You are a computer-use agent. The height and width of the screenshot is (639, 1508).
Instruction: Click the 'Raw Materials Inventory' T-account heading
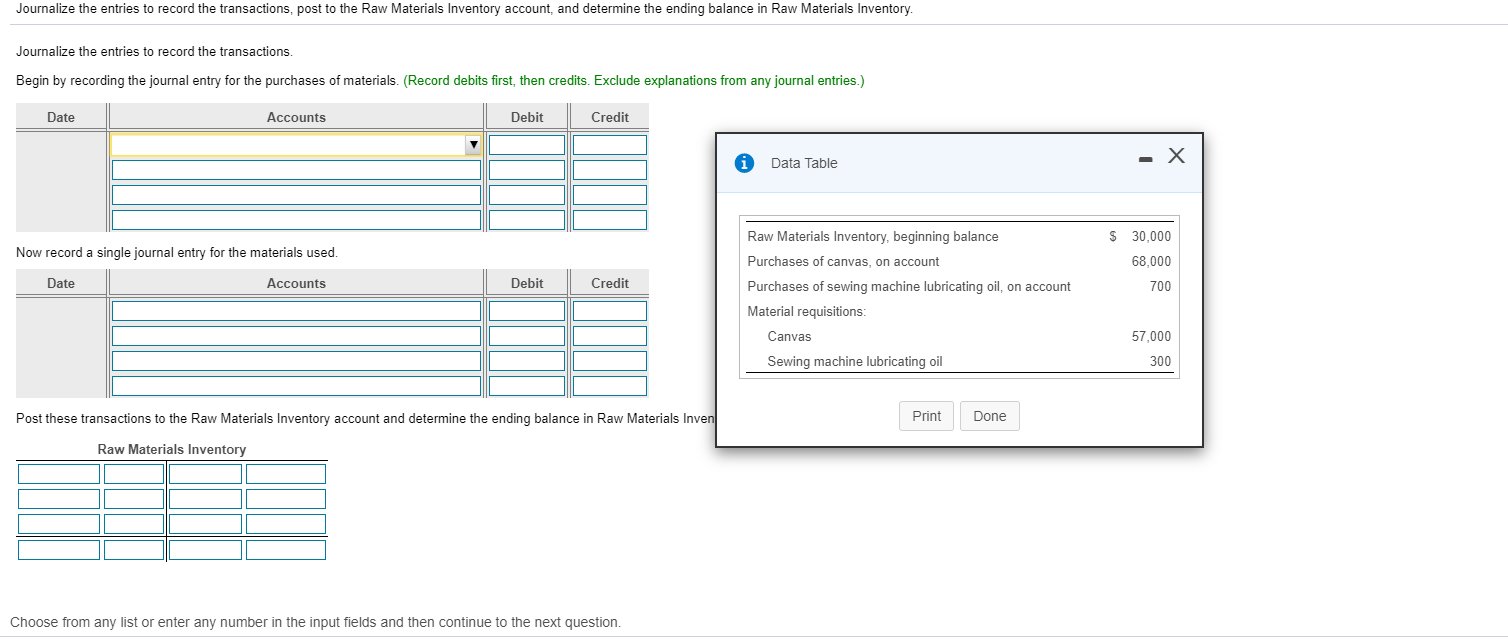(172, 450)
